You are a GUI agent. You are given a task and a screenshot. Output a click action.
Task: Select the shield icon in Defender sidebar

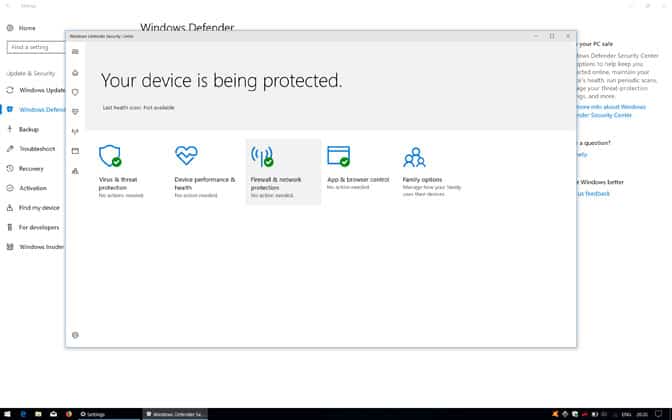(x=75, y=92)
